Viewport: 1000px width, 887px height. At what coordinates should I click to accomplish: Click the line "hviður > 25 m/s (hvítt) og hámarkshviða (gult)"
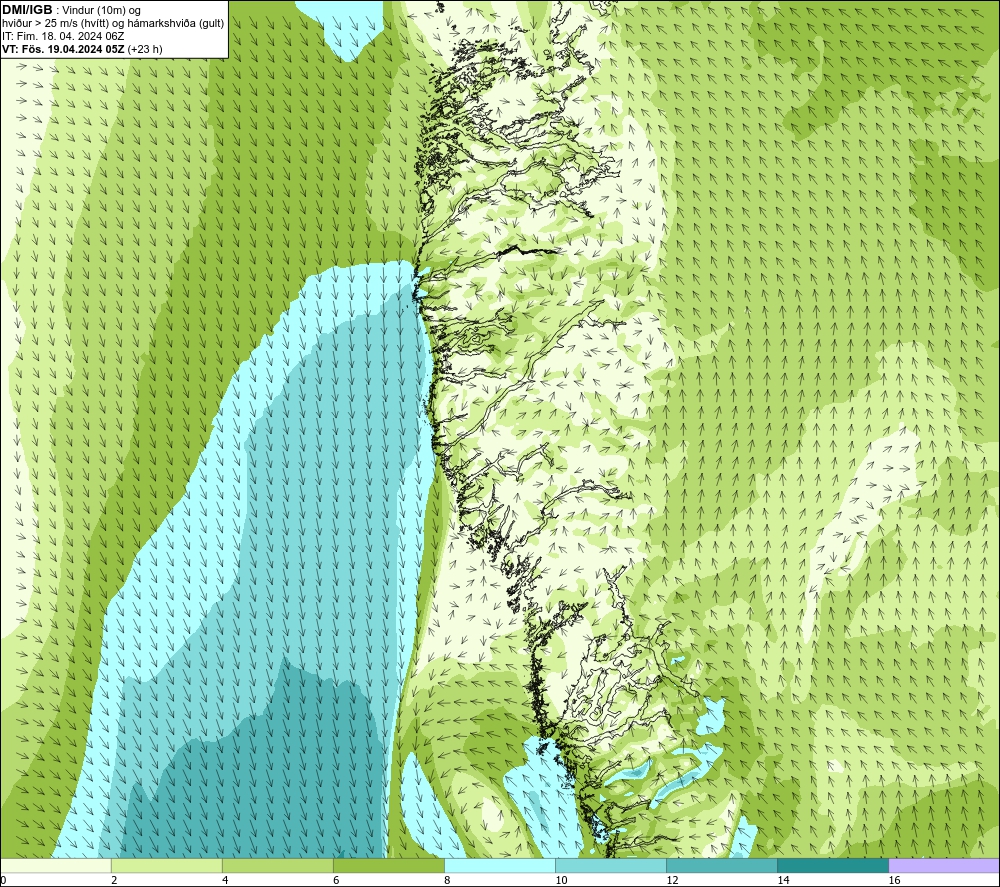[x=113, y=24]
